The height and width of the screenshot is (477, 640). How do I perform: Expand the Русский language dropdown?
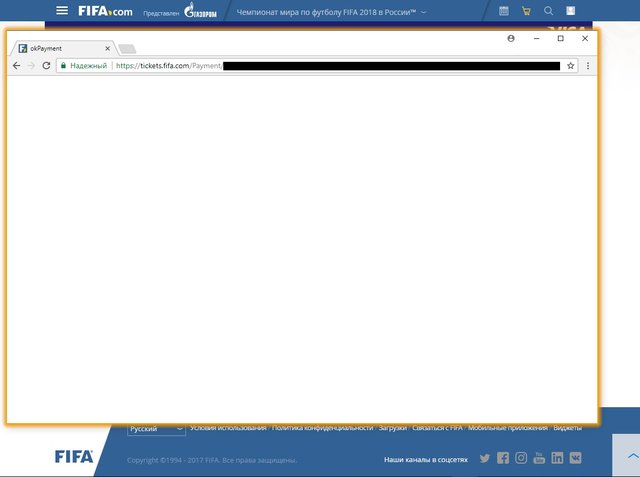pos(156,429)
